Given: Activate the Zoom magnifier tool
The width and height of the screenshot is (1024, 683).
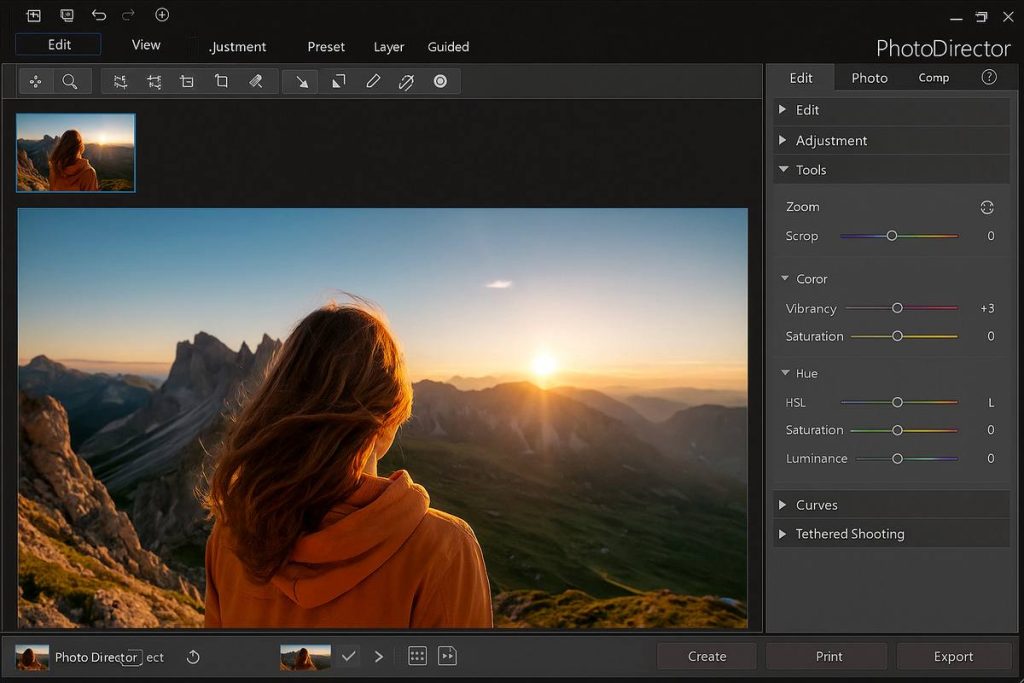Looking at the screenshot, I should pos(70,81).
